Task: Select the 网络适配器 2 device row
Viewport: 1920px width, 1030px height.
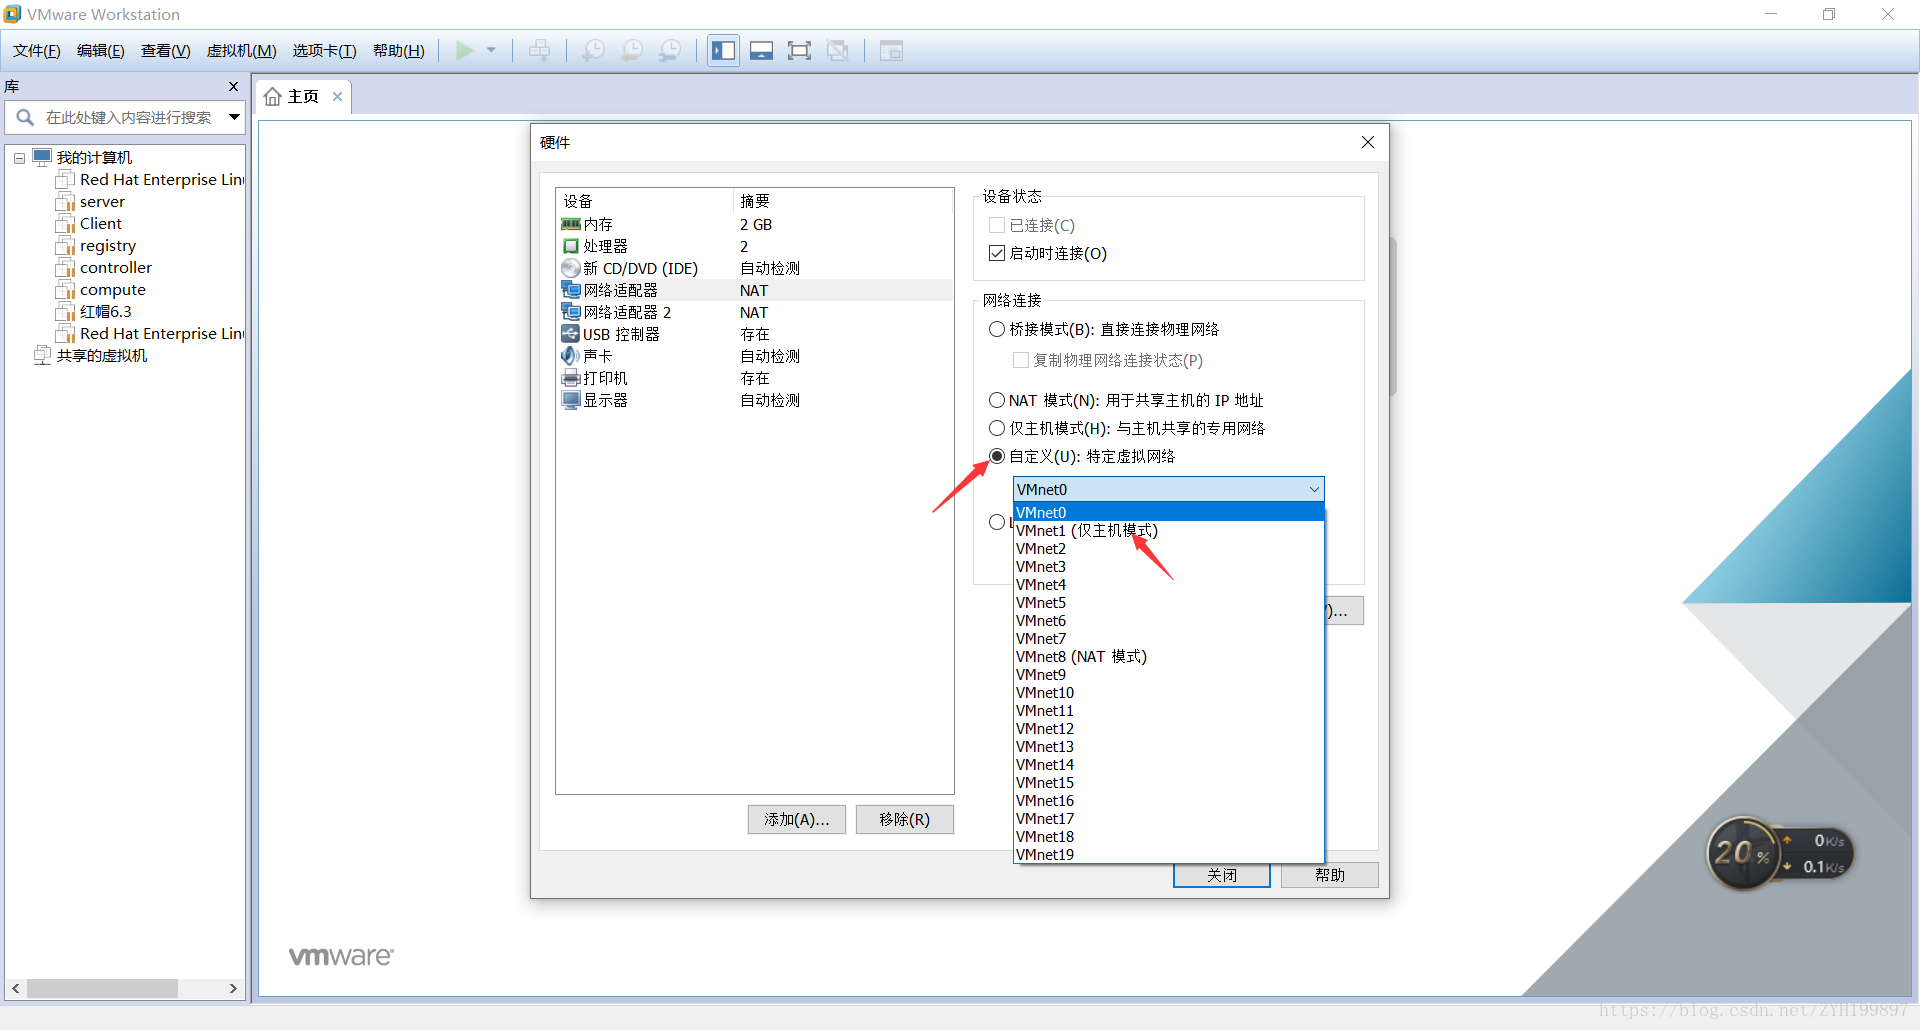Action: (x=755, y=312)
